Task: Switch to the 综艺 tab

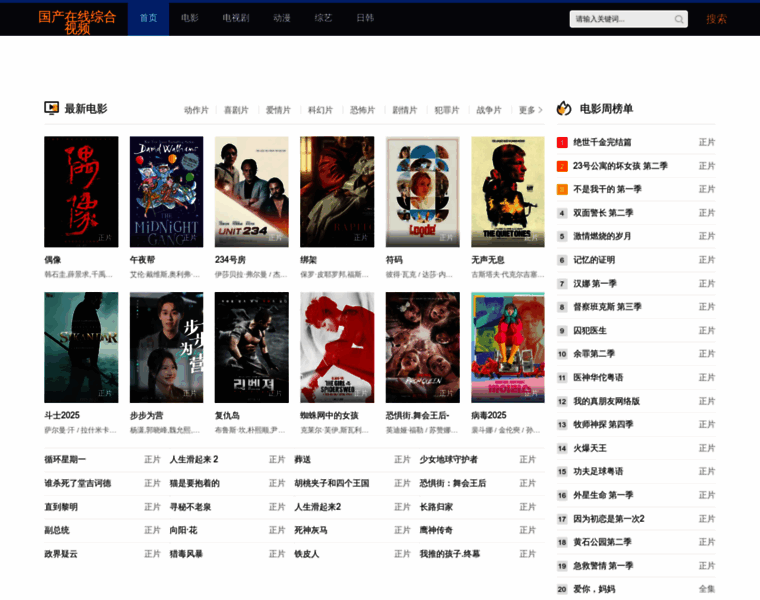Action: point(323,18)
